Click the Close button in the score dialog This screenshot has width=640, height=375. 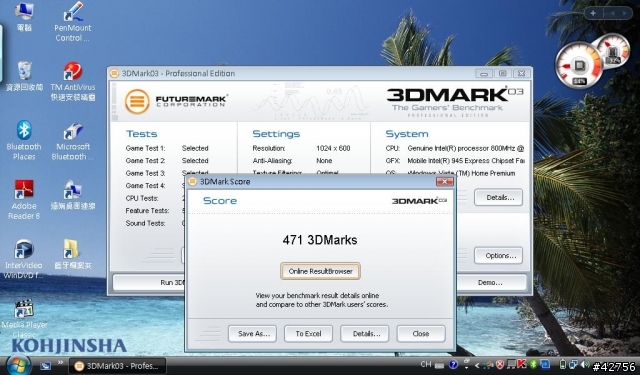click(420, 334)
